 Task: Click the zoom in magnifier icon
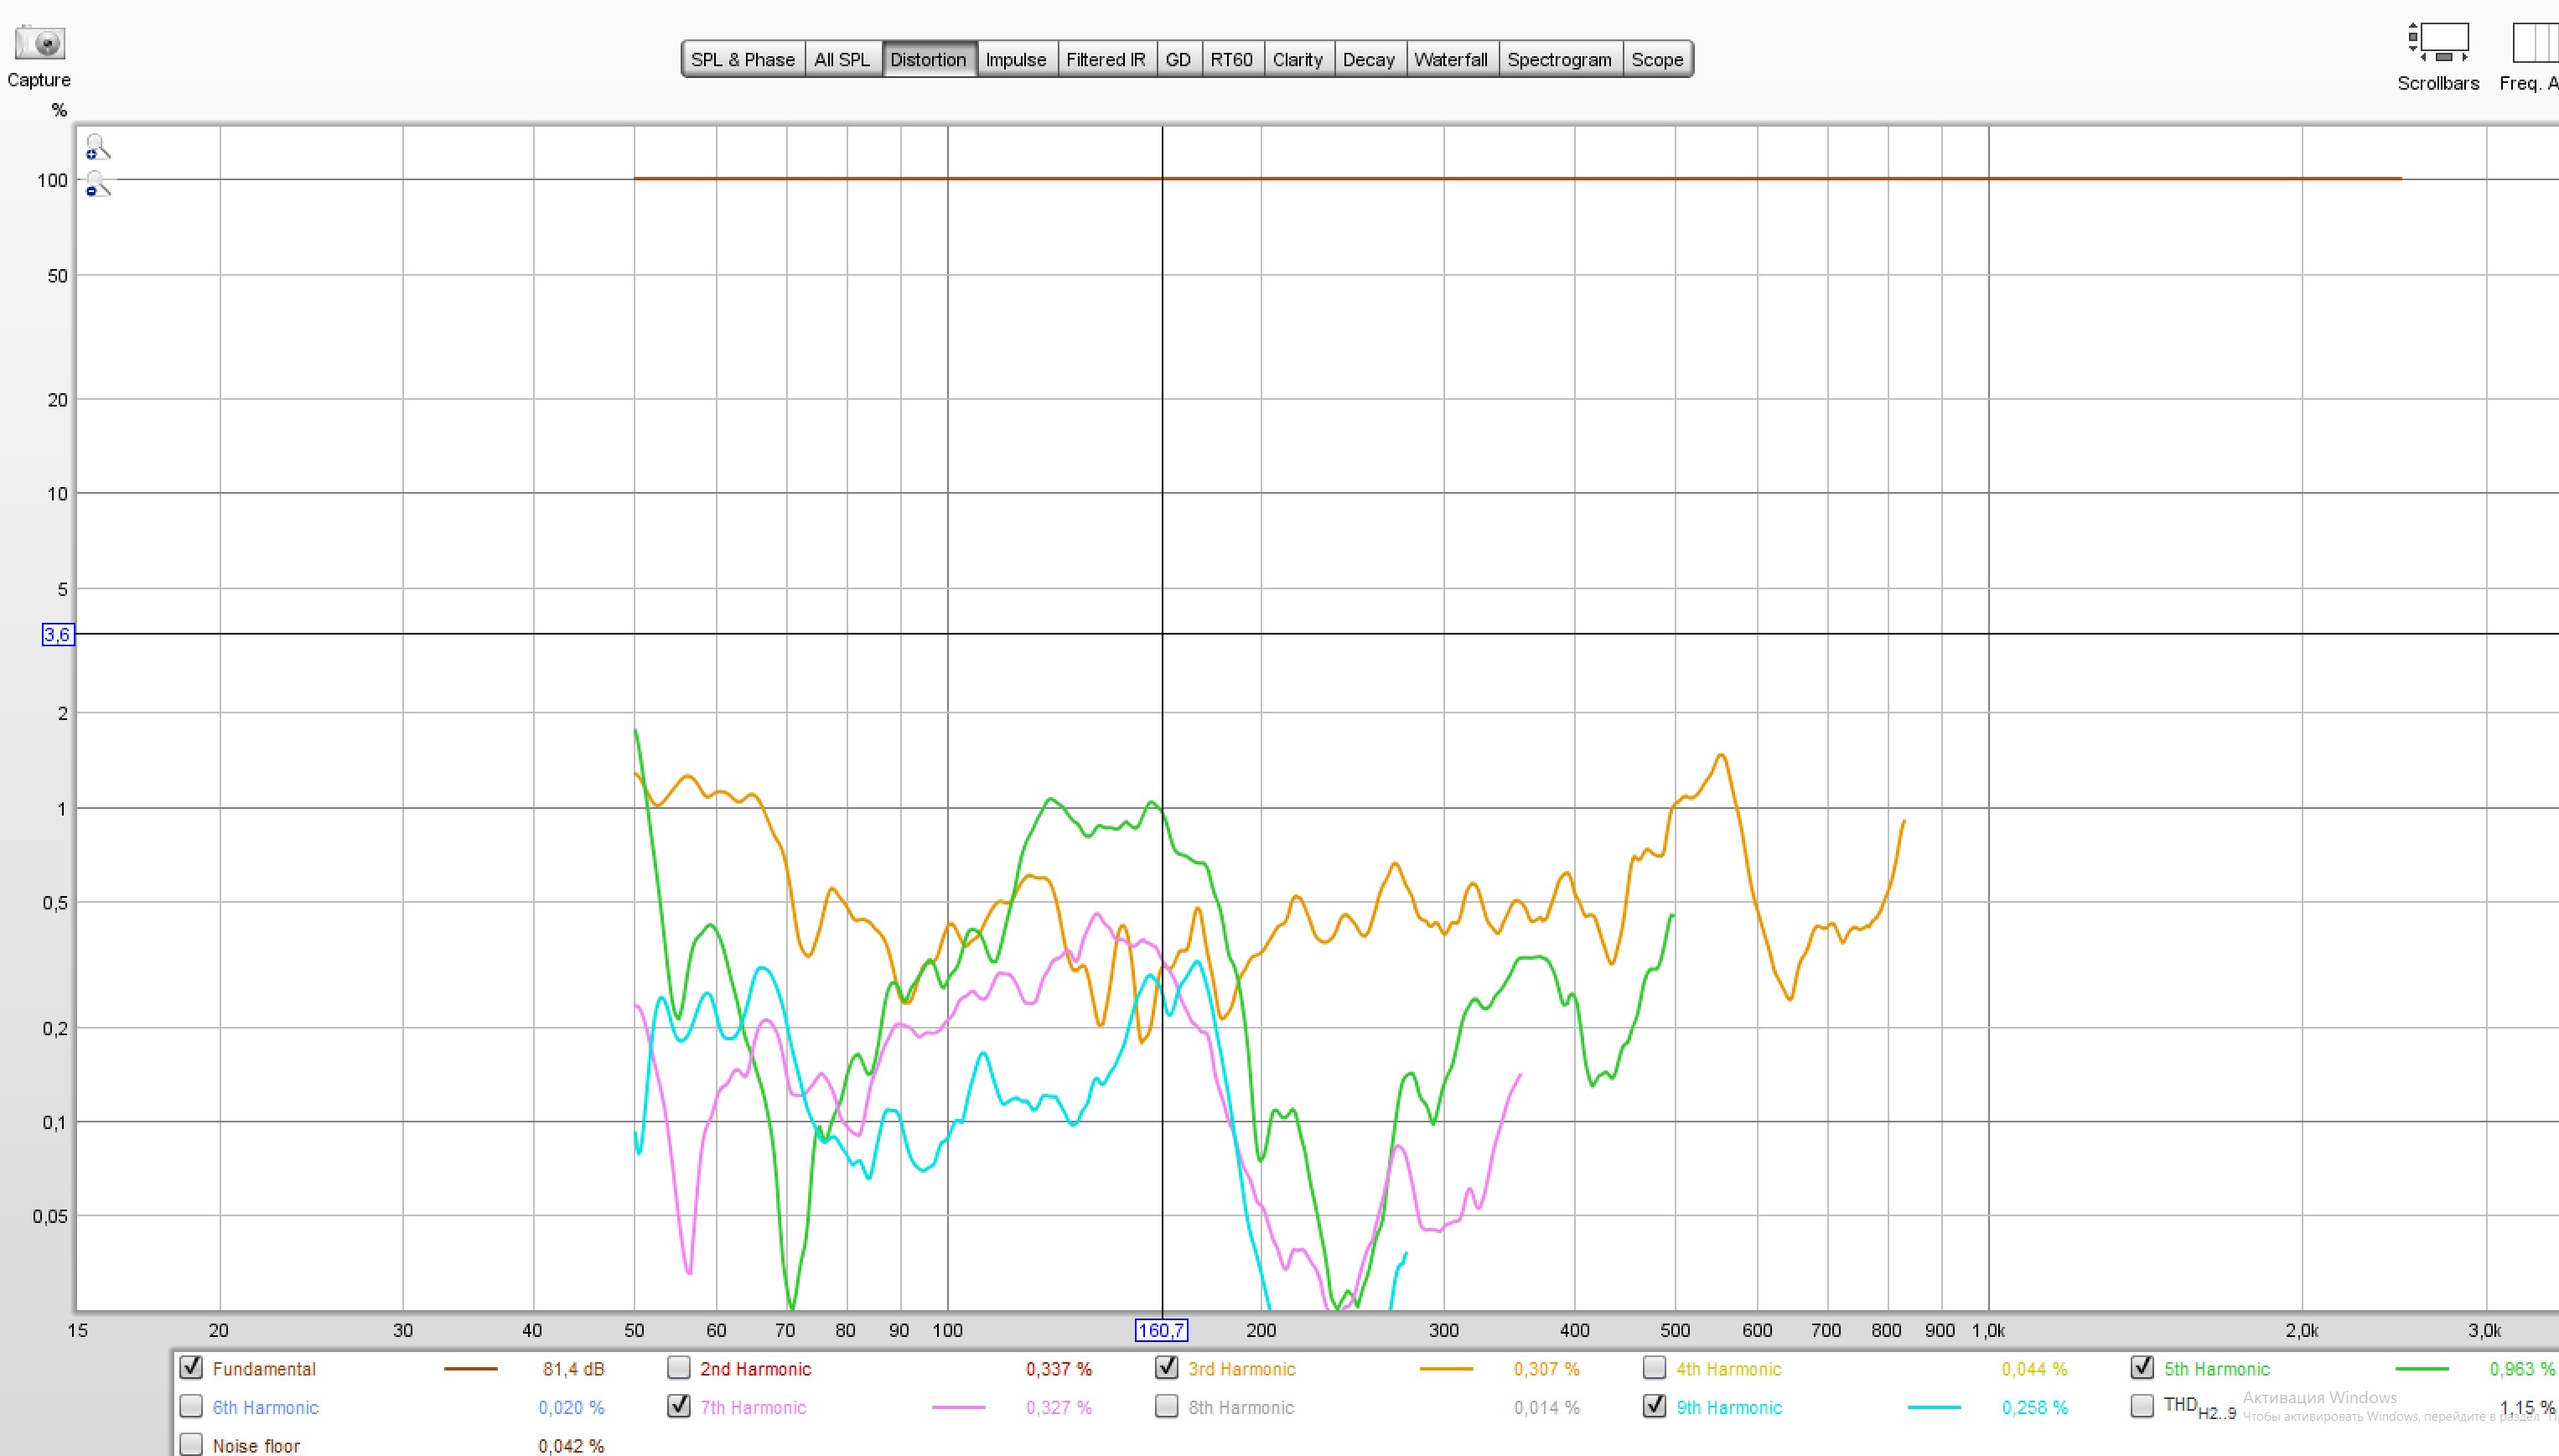point(97,147)
